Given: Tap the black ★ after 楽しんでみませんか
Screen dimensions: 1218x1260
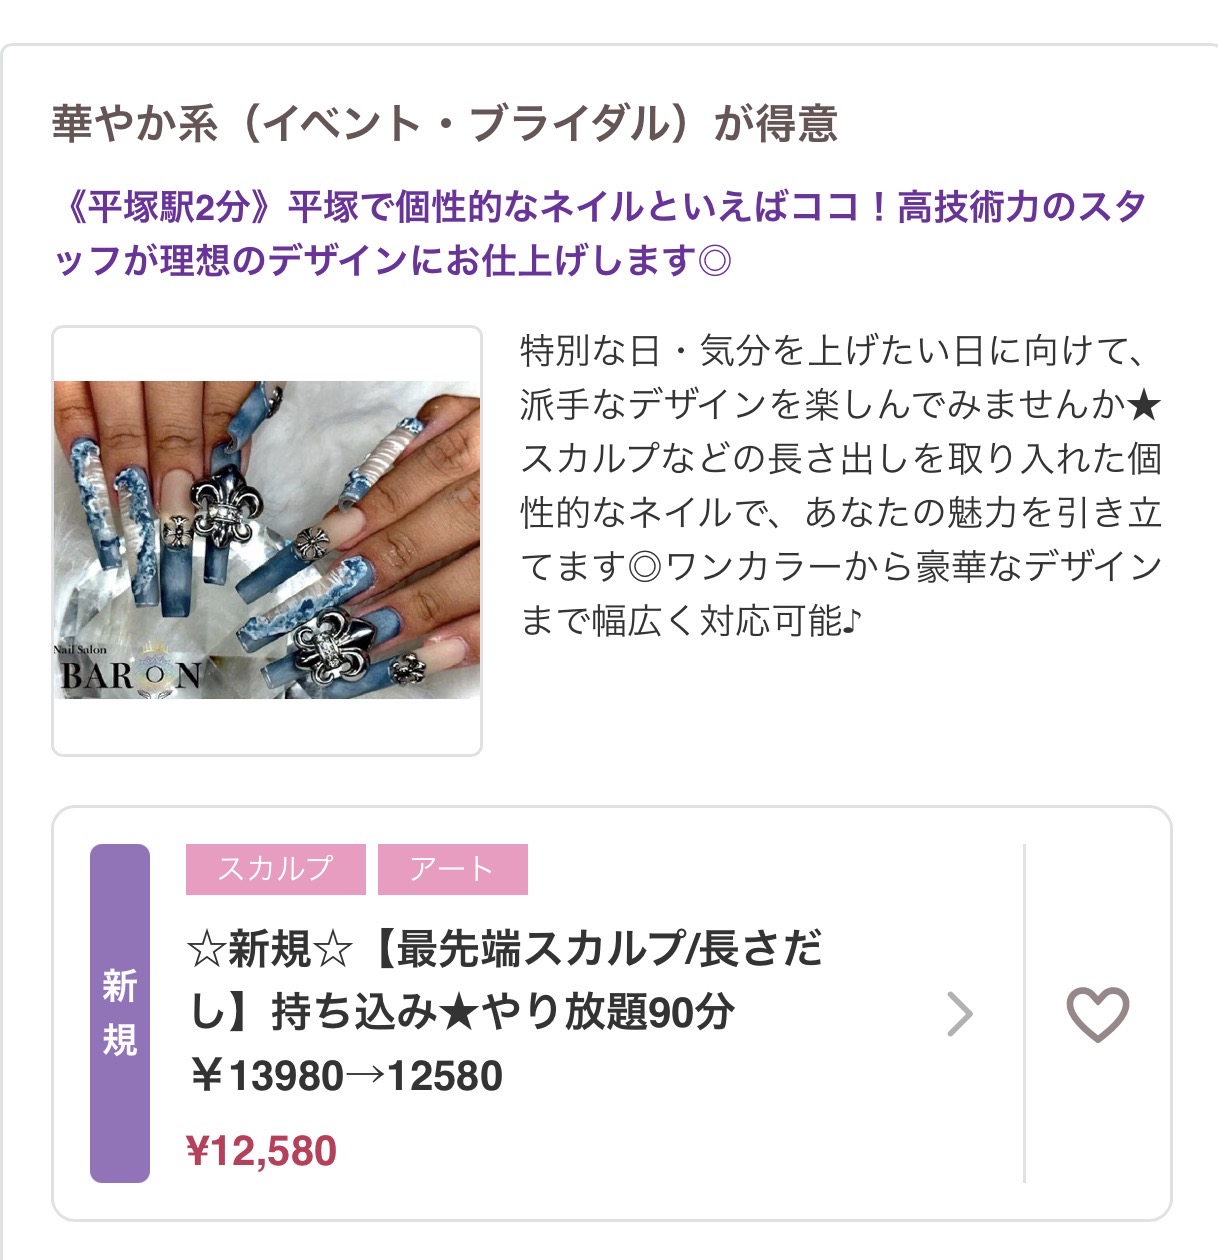Looking at the screenshot, I should (1143, 405).
